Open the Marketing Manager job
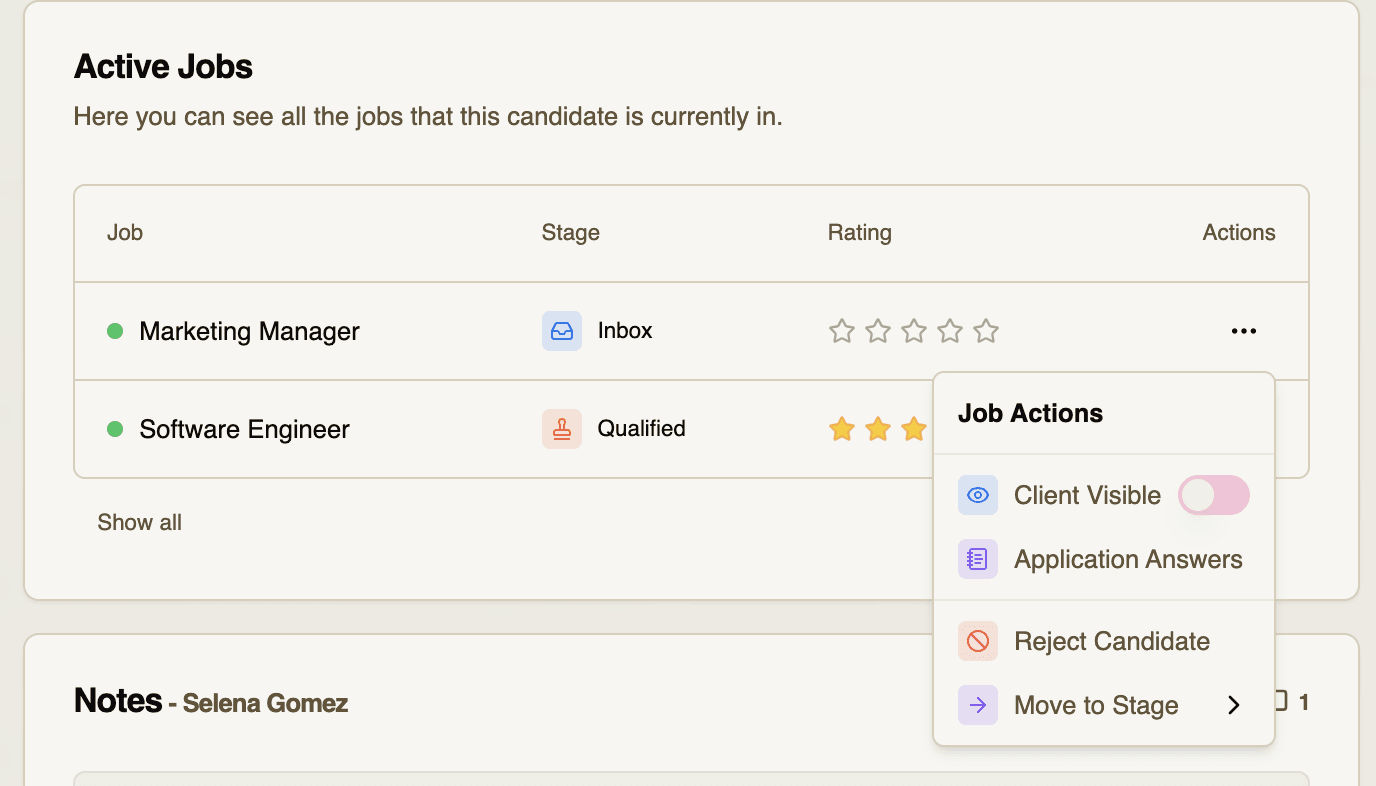The width and height of the screenshot is (1376, 786). tap(249, 331)
